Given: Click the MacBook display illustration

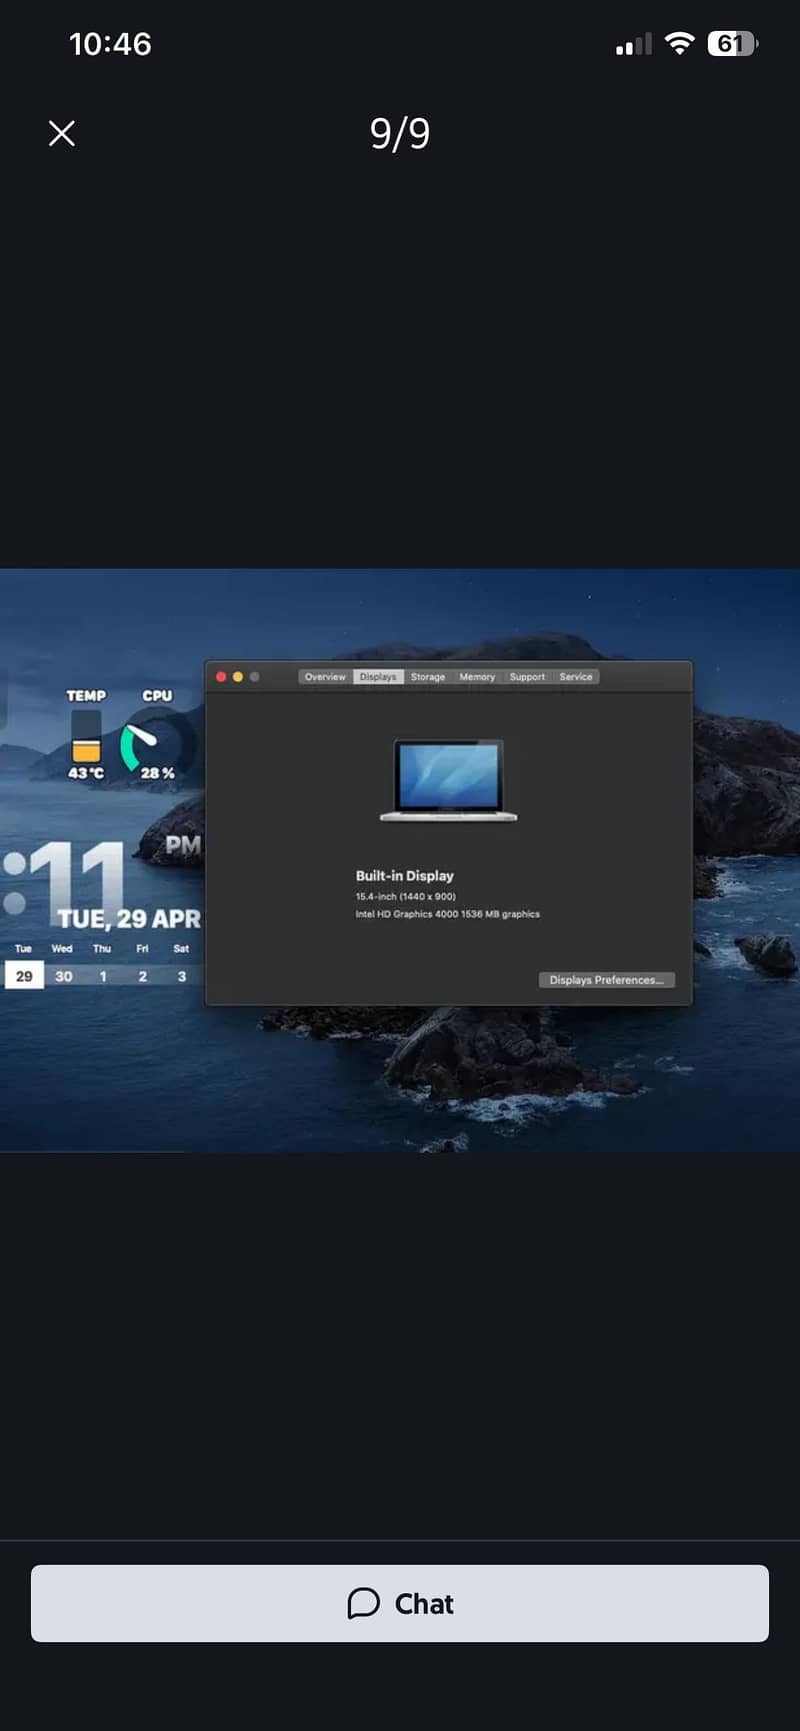Looking at the screenshot, I should 449,781.
